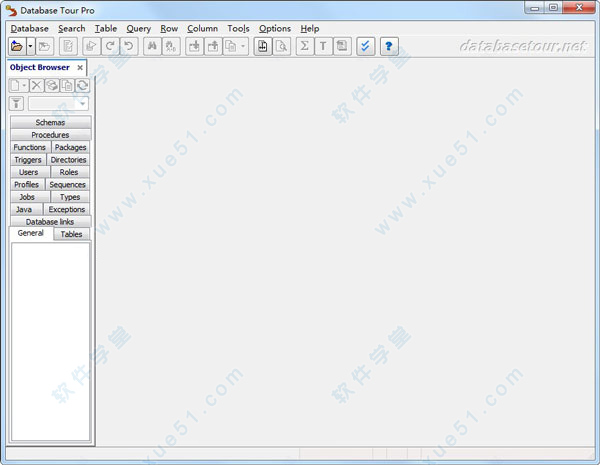Switch to the Users tab
The image size is (600, 465).
(29, 172)
